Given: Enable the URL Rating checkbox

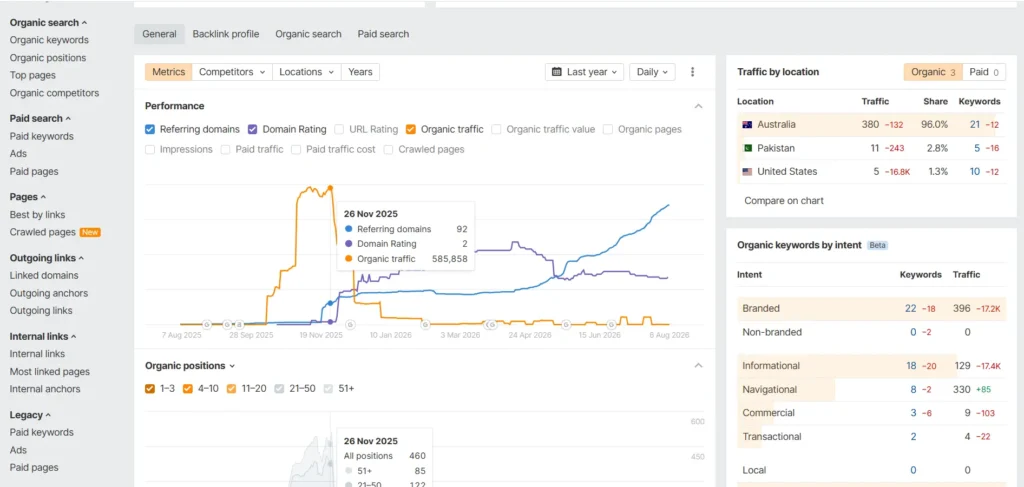Looking at the screenshot, I should [339, 129].
